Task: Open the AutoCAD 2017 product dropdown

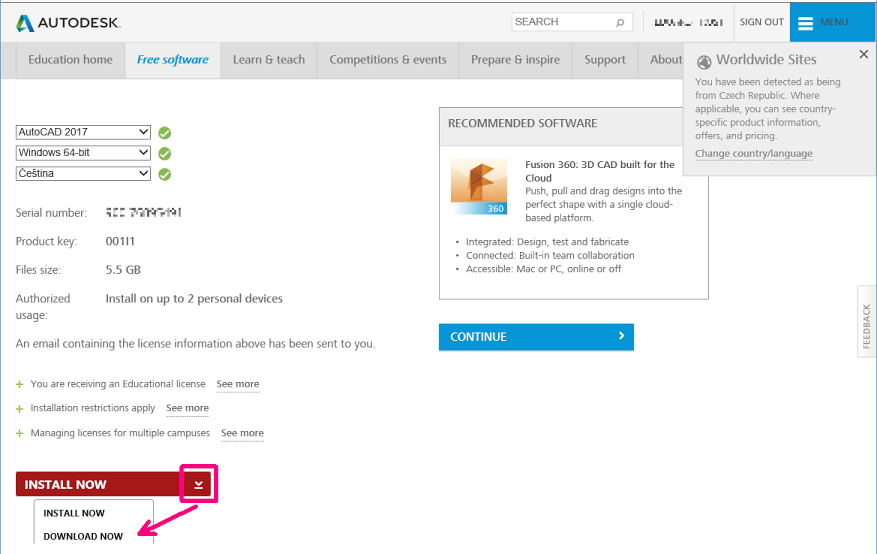Action: coord(83,132)
